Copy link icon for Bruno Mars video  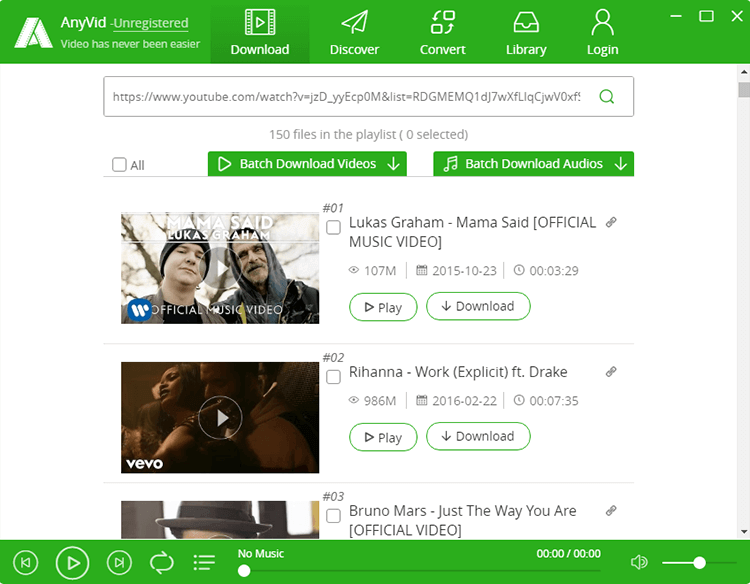coord(611,511)
